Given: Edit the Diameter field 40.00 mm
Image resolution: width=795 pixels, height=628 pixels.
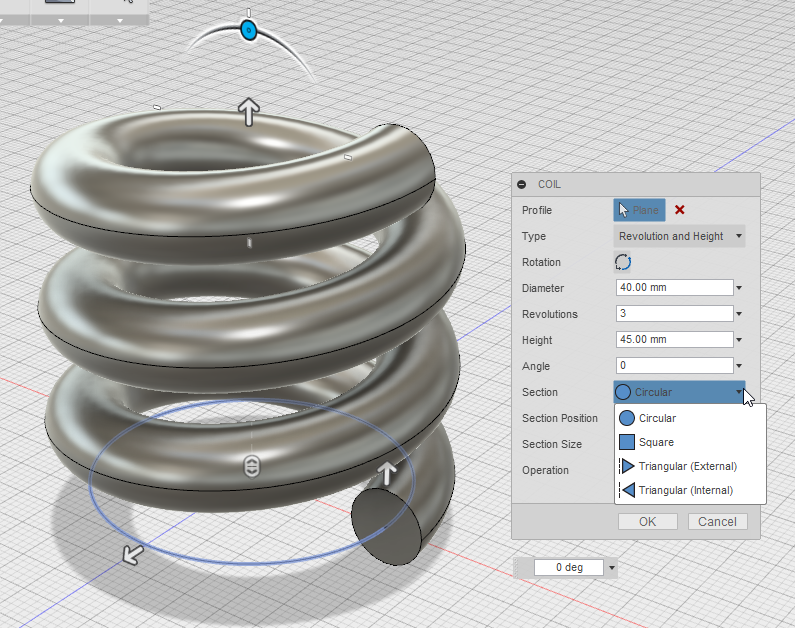Looking at the screenshot, I should 674,287.
